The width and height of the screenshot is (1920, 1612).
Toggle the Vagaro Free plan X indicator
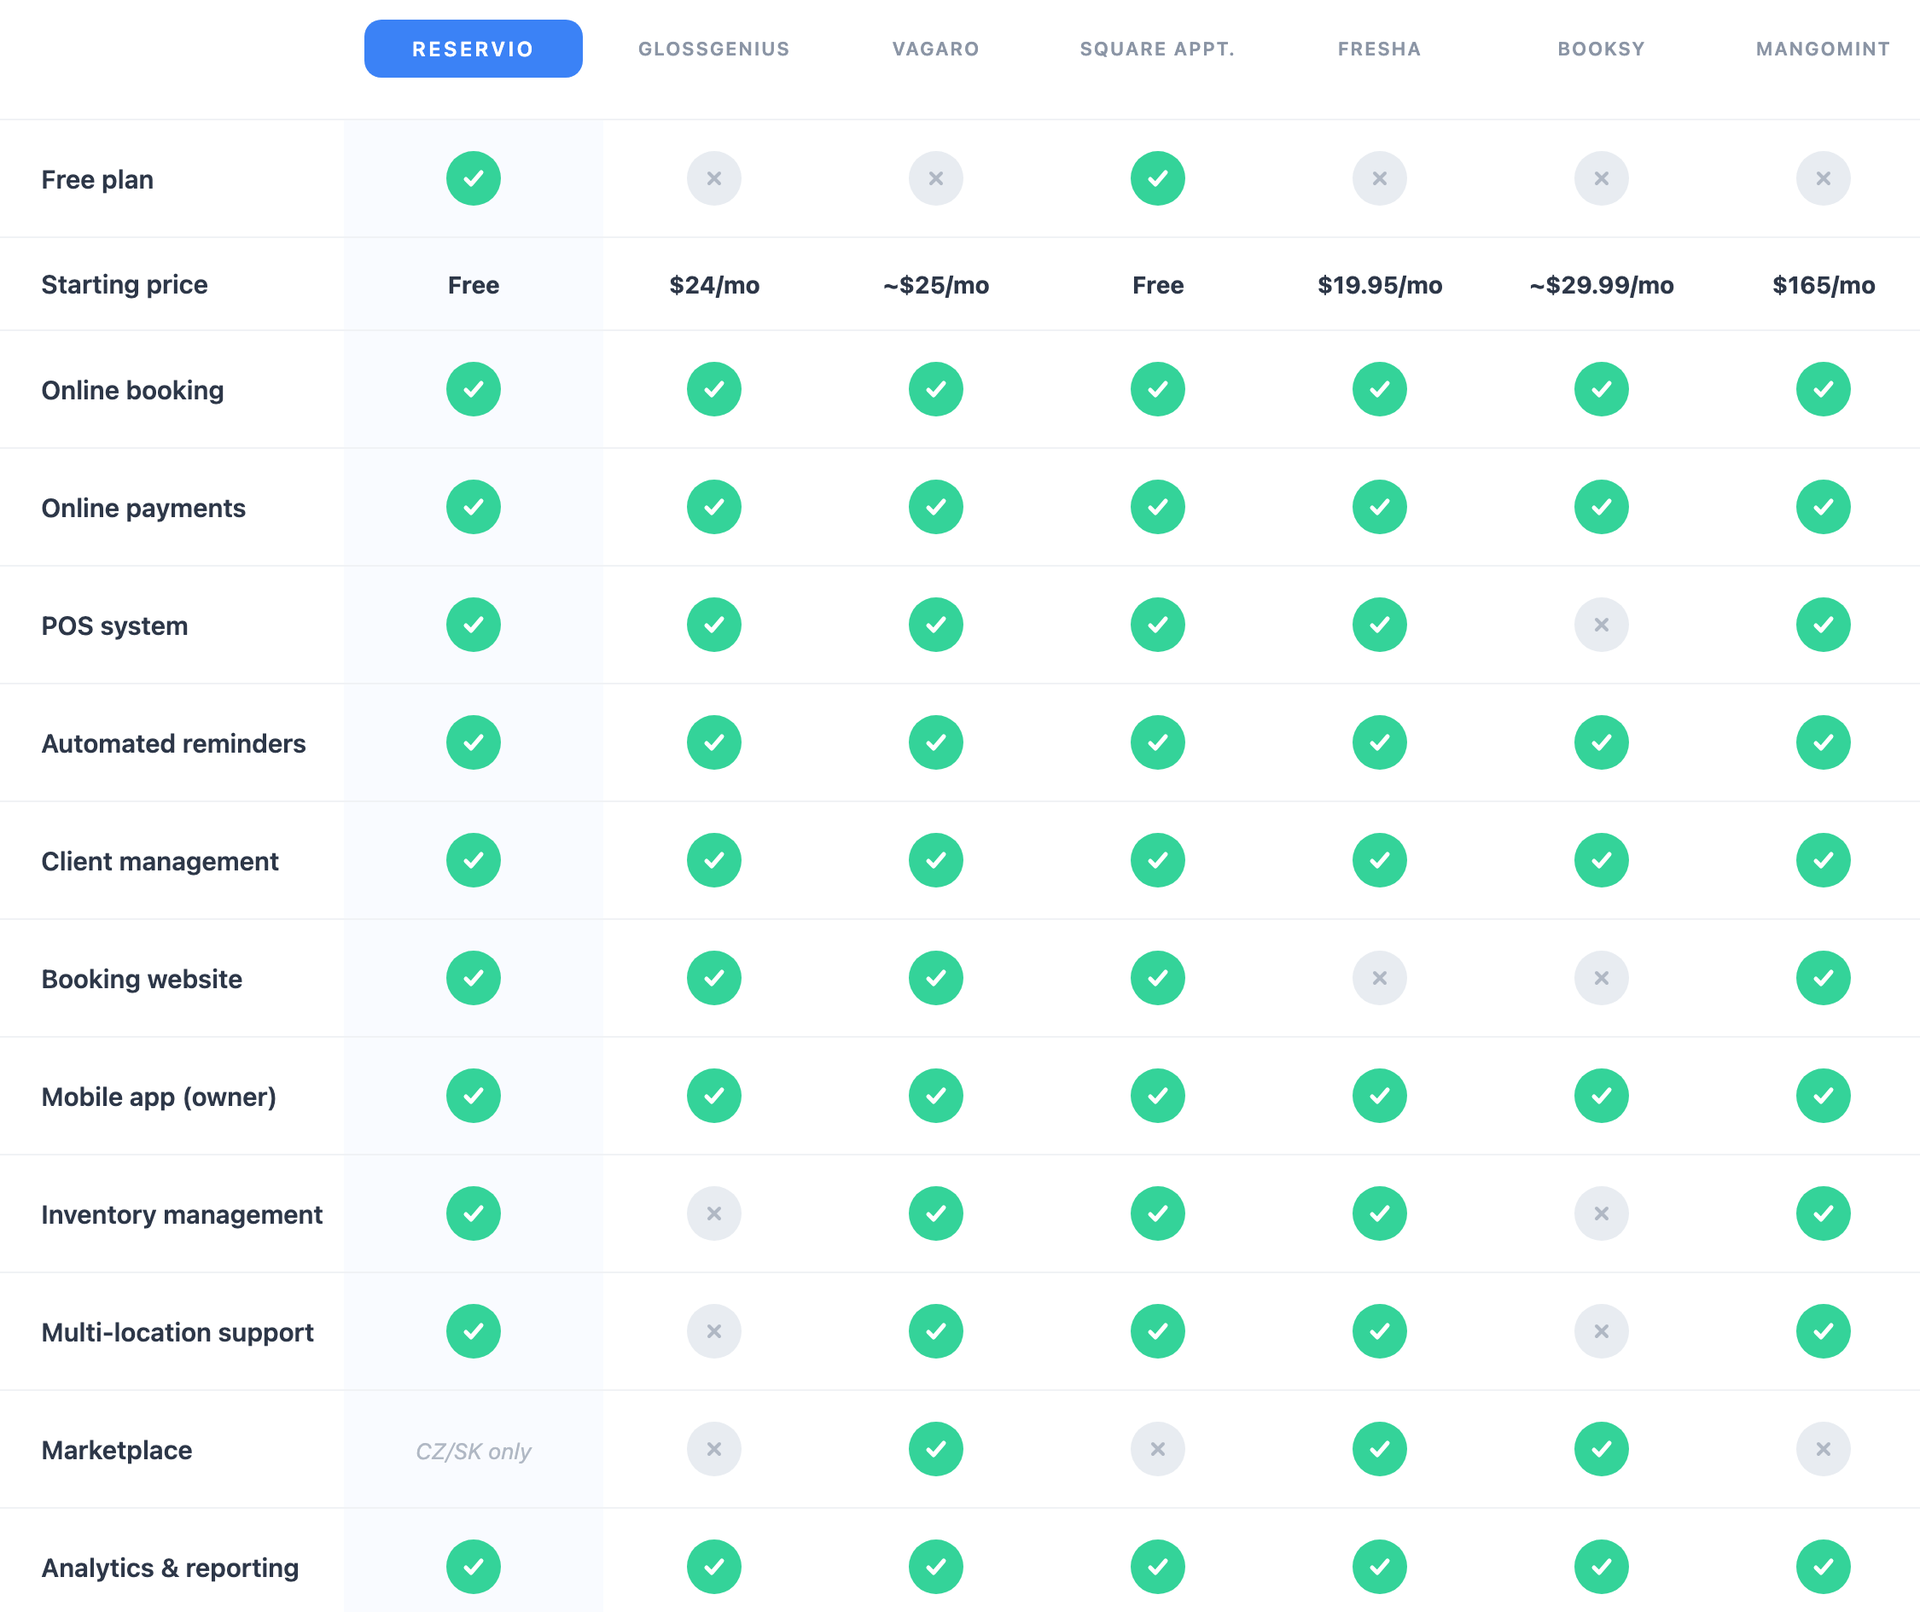pyautogui.click(x=935, y=178)
